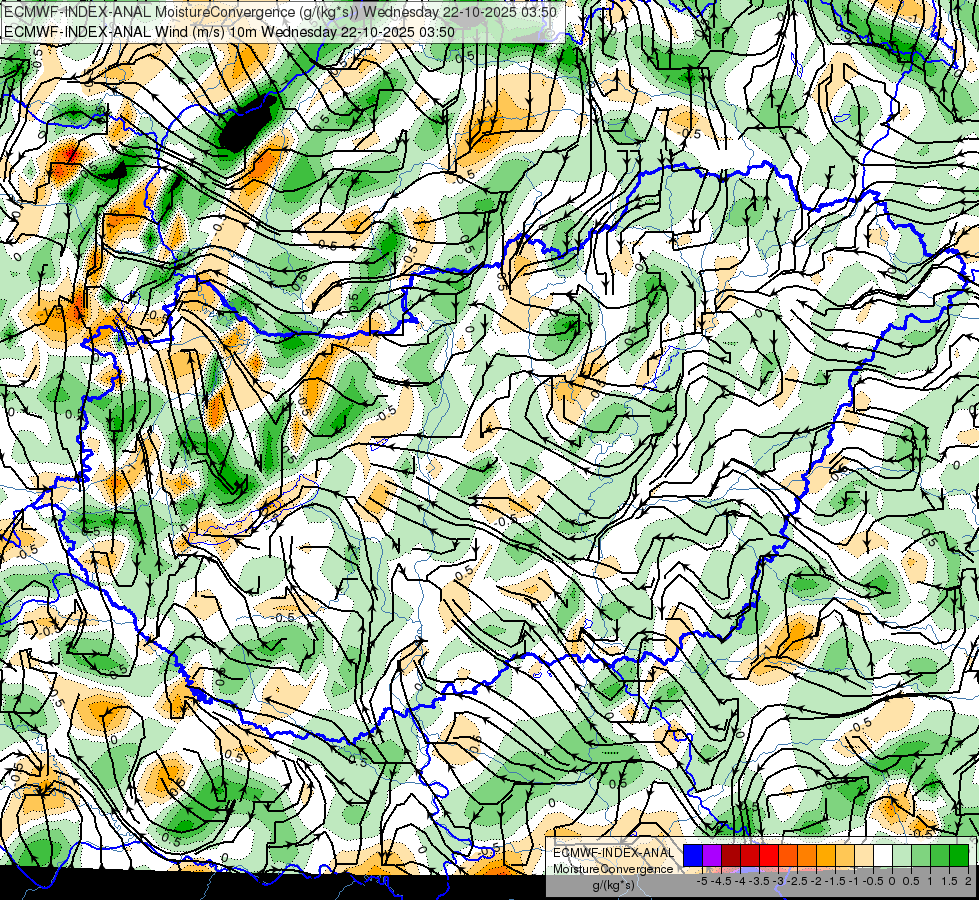979x900 pixels.
Task: Click the '-2.5' legend tick label
Action: [x=797, y=881]
